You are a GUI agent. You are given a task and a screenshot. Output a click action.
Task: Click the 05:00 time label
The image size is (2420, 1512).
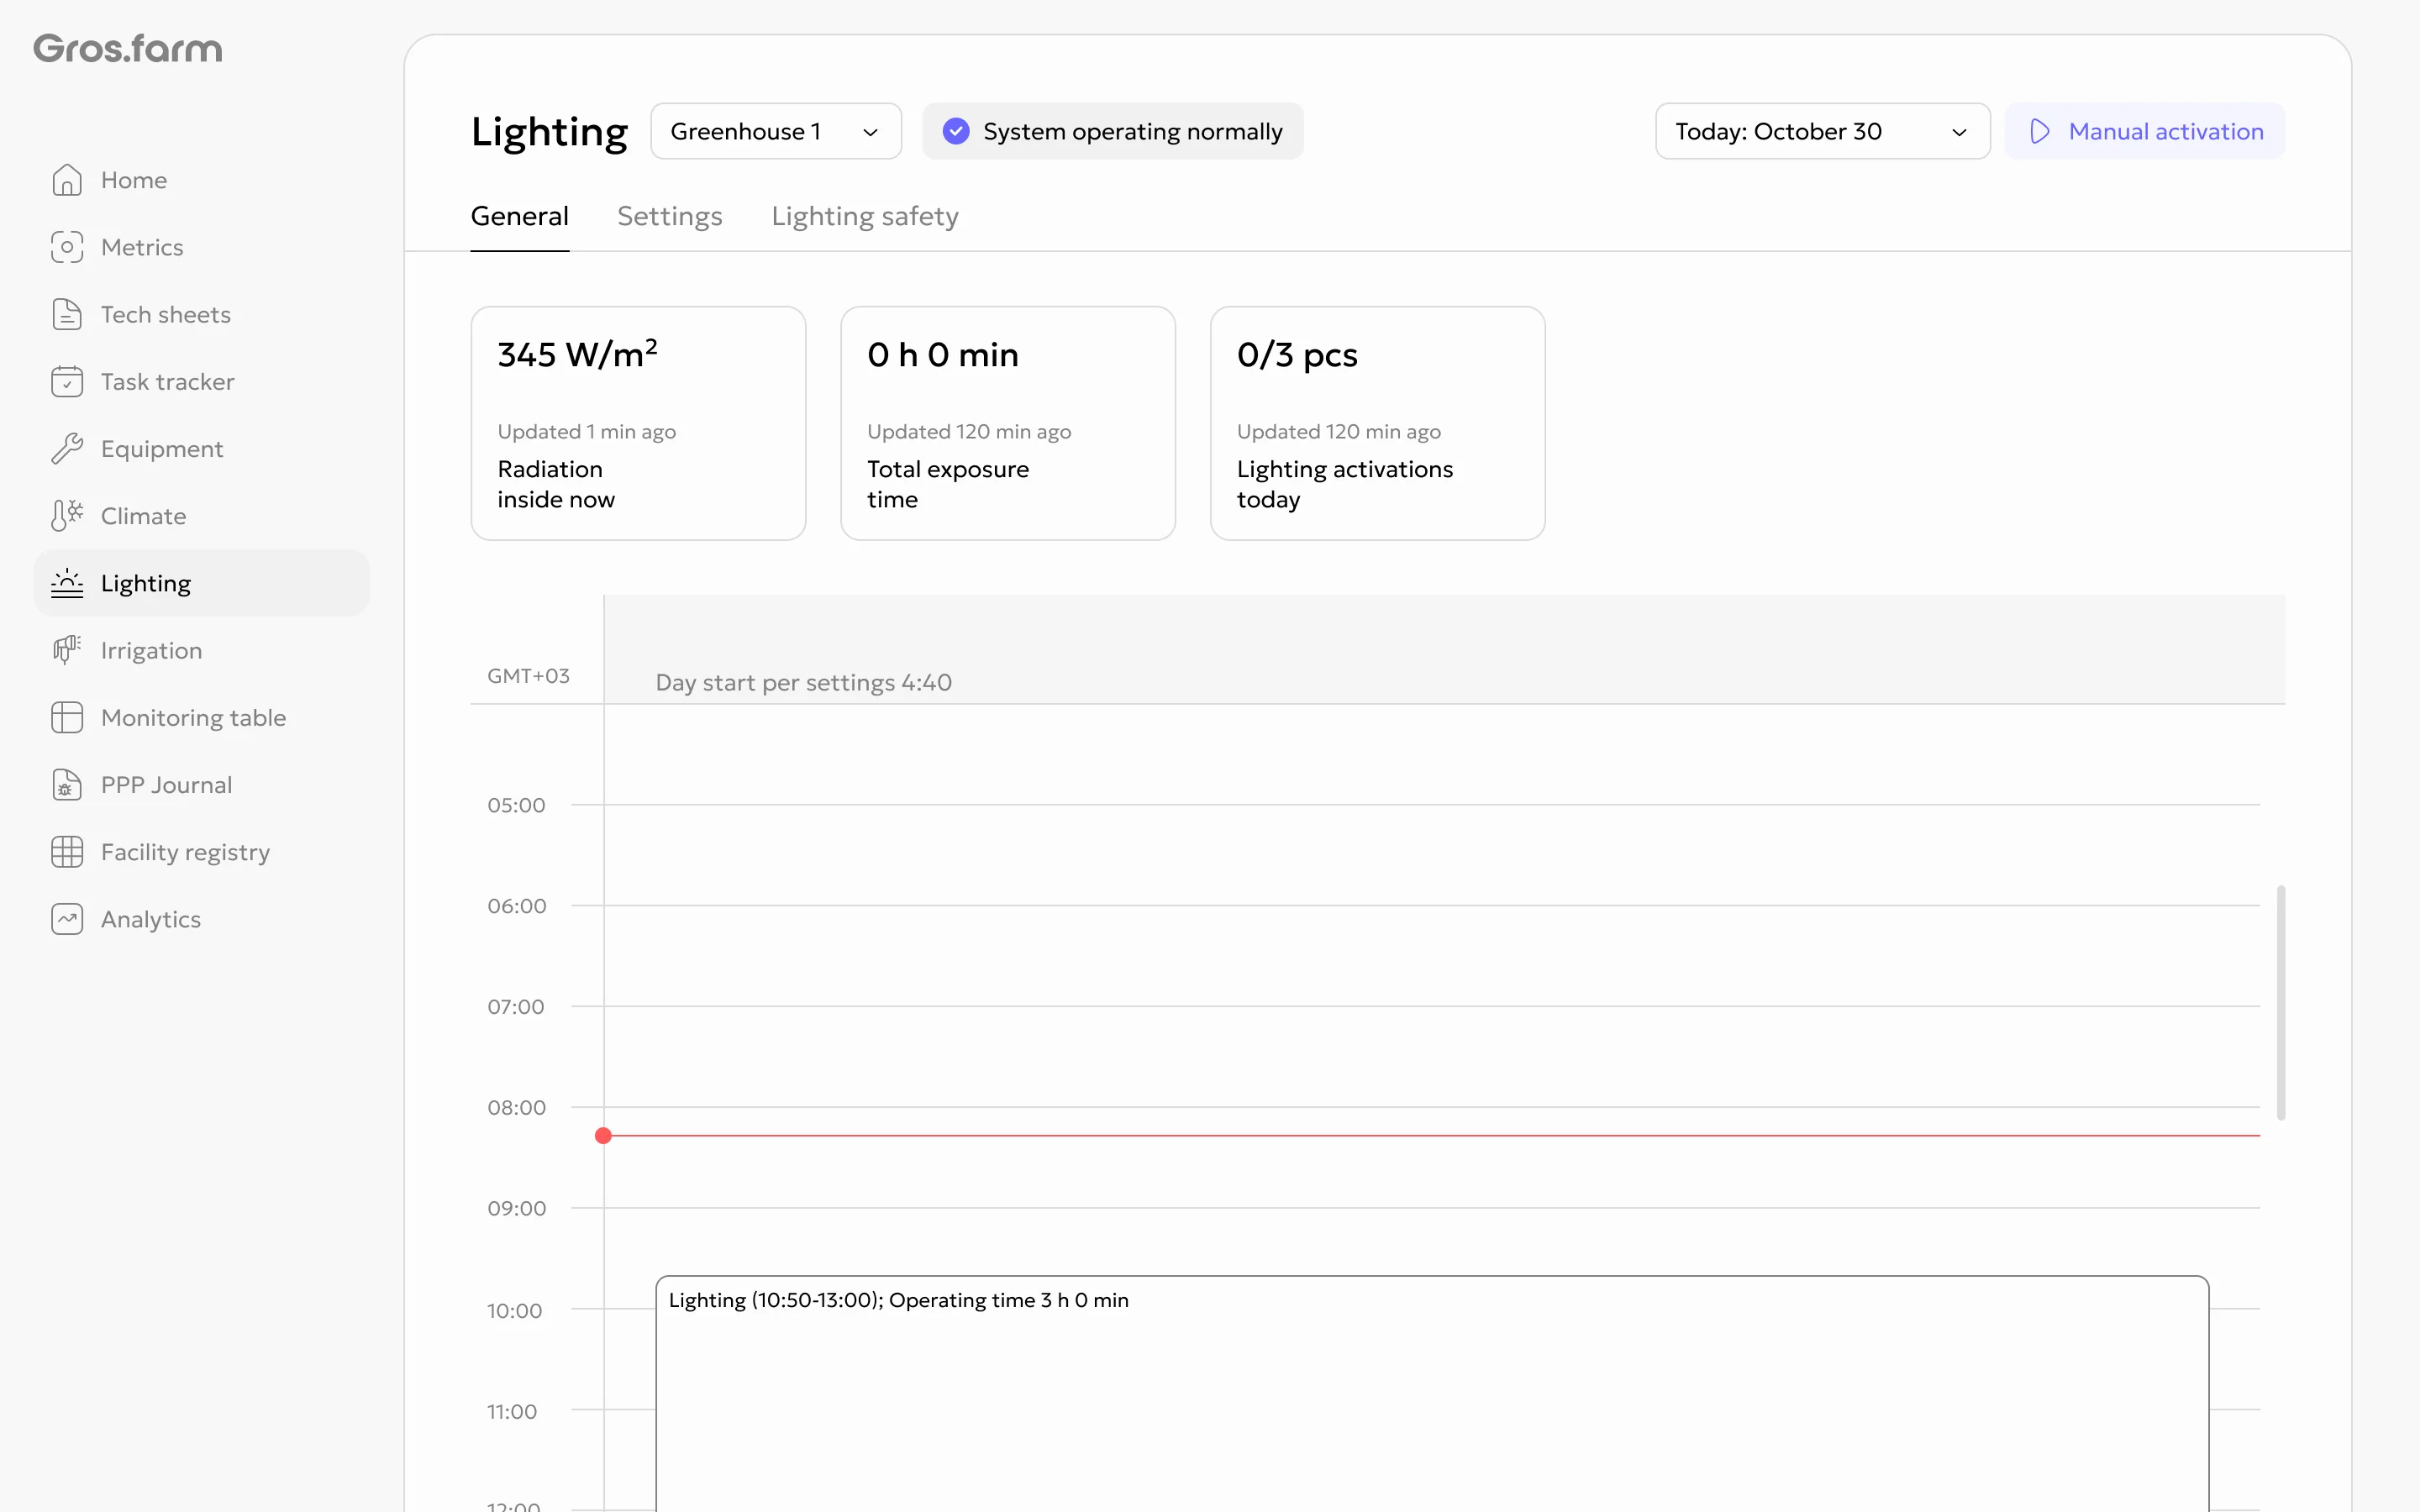click(x=516, y=805)
